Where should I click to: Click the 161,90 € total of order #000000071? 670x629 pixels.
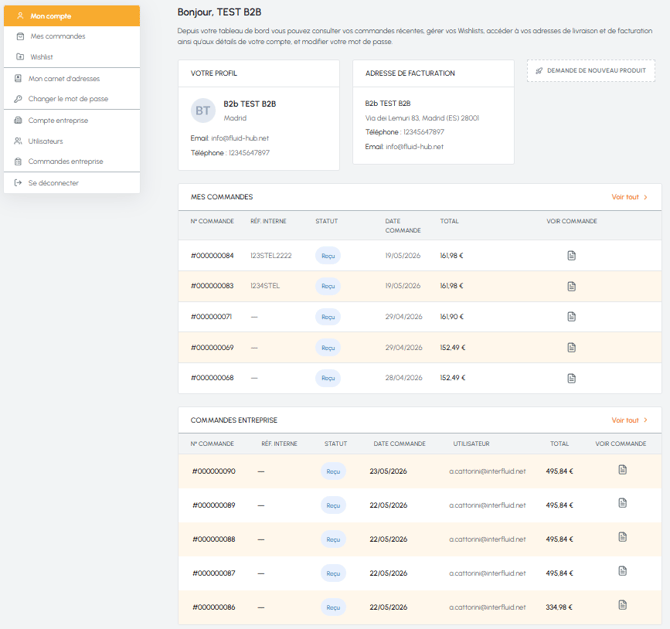point(452,317)
